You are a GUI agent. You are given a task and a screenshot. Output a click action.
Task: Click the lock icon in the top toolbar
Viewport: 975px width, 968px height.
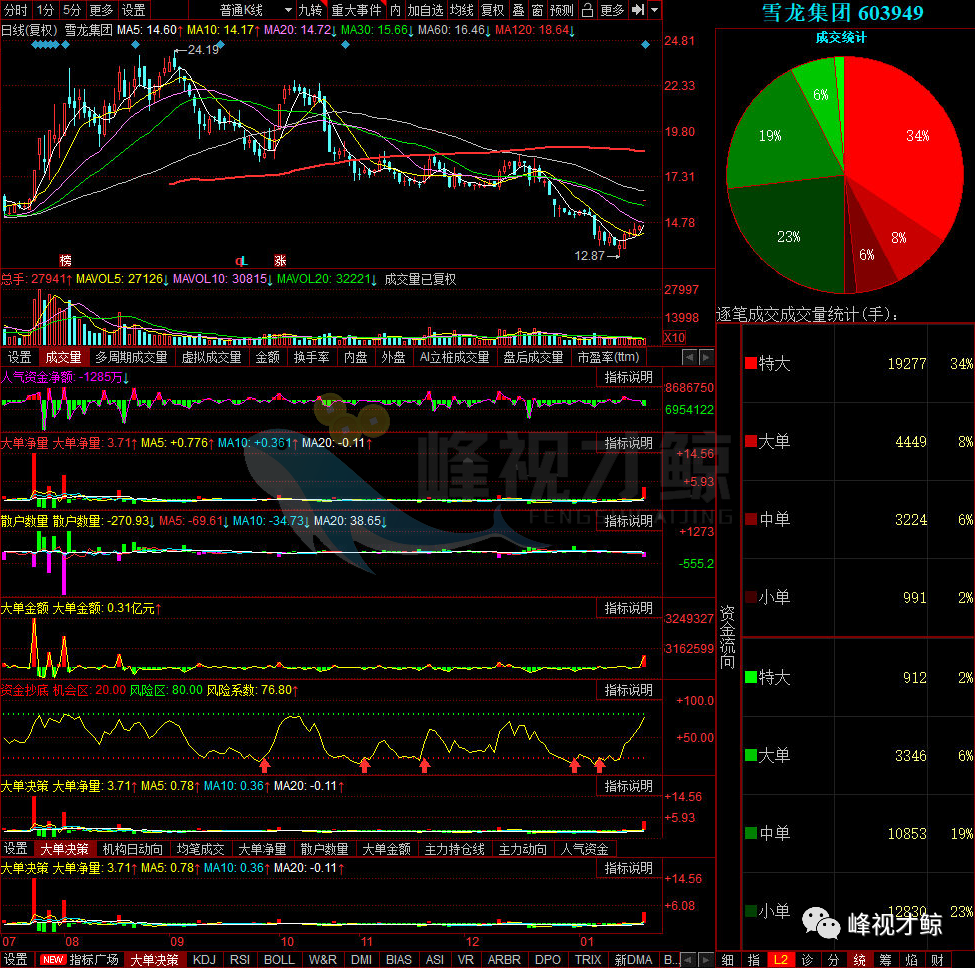[x=586, y=10]
